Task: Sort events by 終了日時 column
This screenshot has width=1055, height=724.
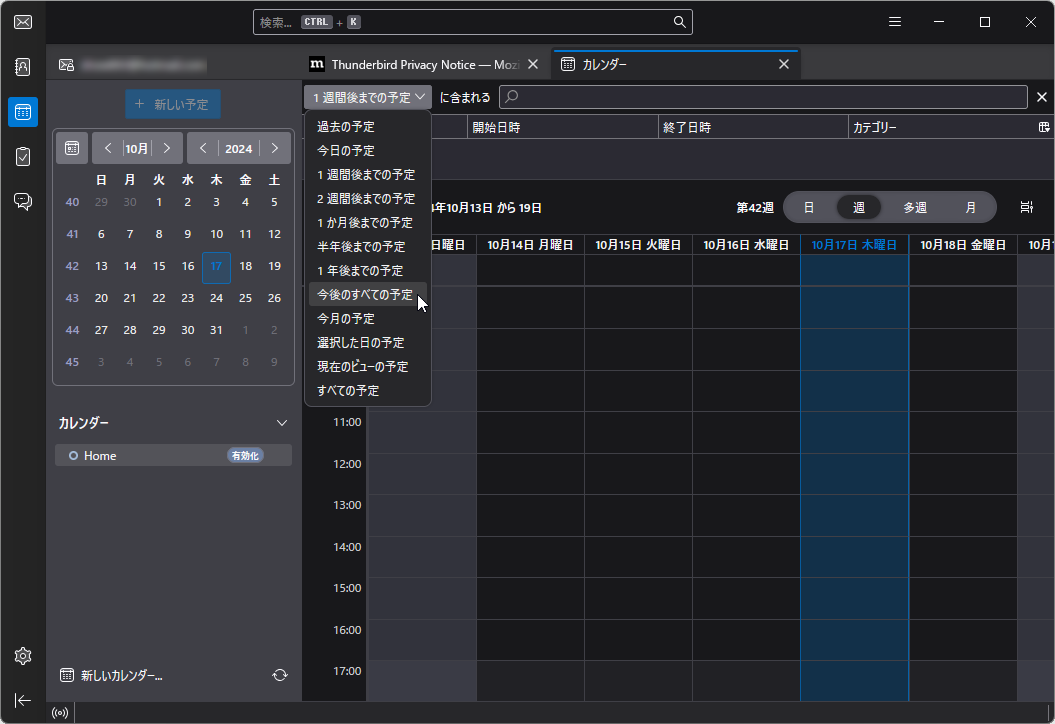Action: coord(753,128)
